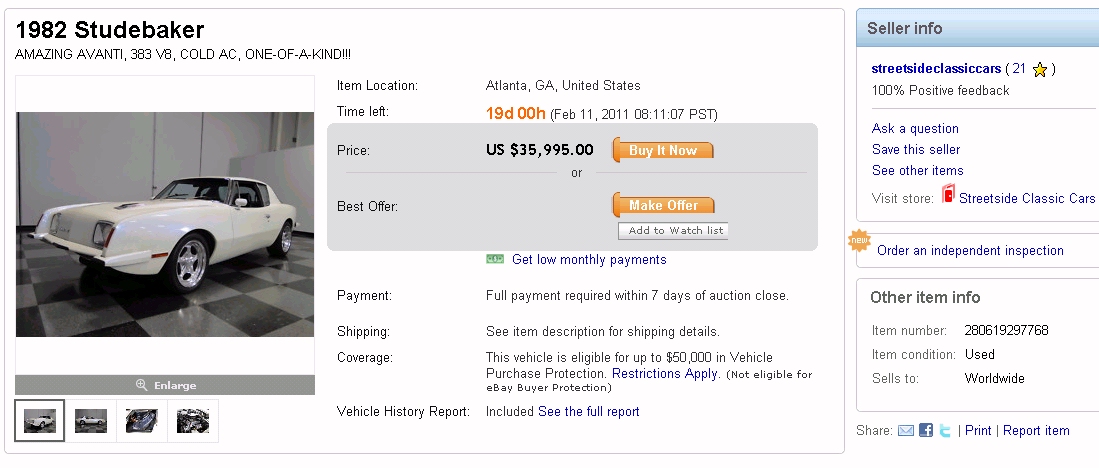Click the Enlarge magnifier icon
The width and height of the screenshot is (1099, 468).
pyautogui.click(x=142, y=385)
